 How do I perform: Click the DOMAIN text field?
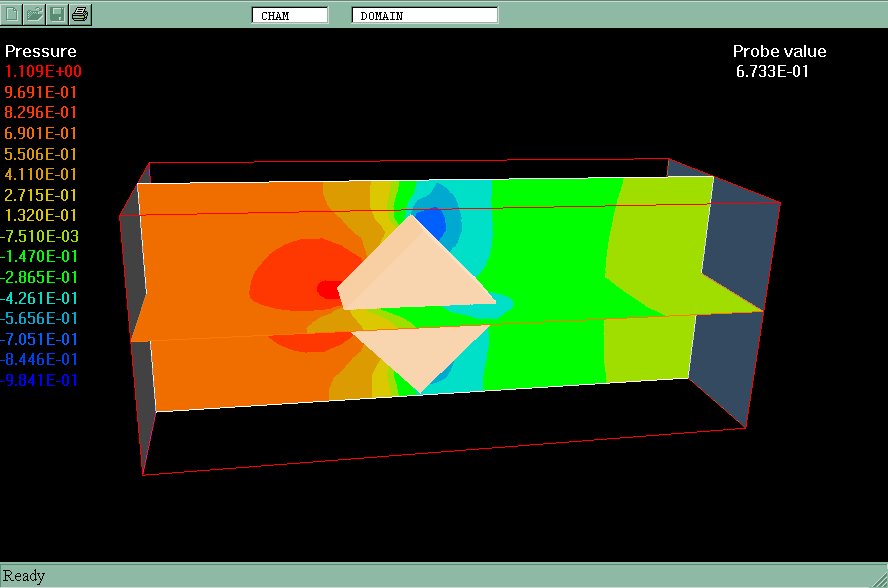coord(424,16)
